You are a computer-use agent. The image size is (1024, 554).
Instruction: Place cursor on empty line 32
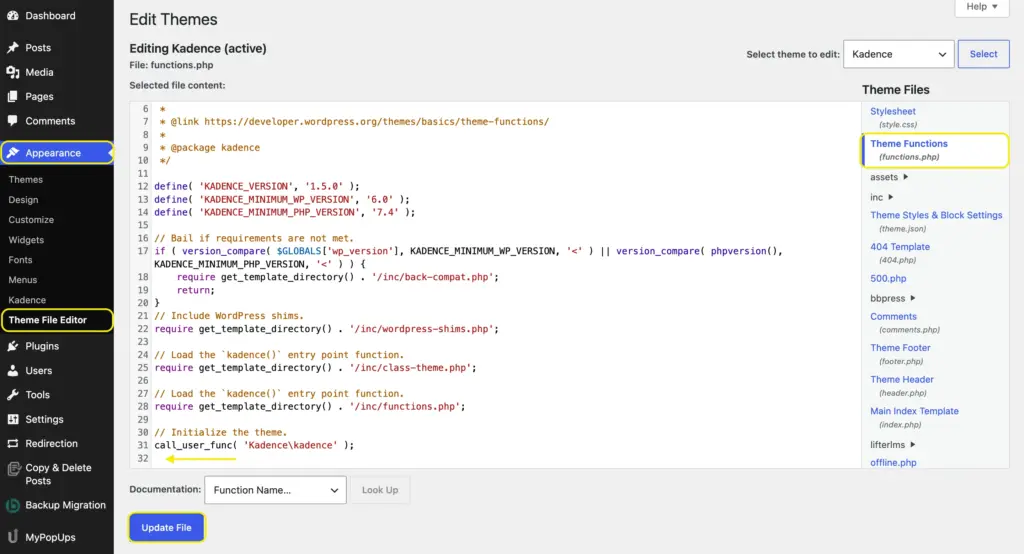[x=506, y=459]
